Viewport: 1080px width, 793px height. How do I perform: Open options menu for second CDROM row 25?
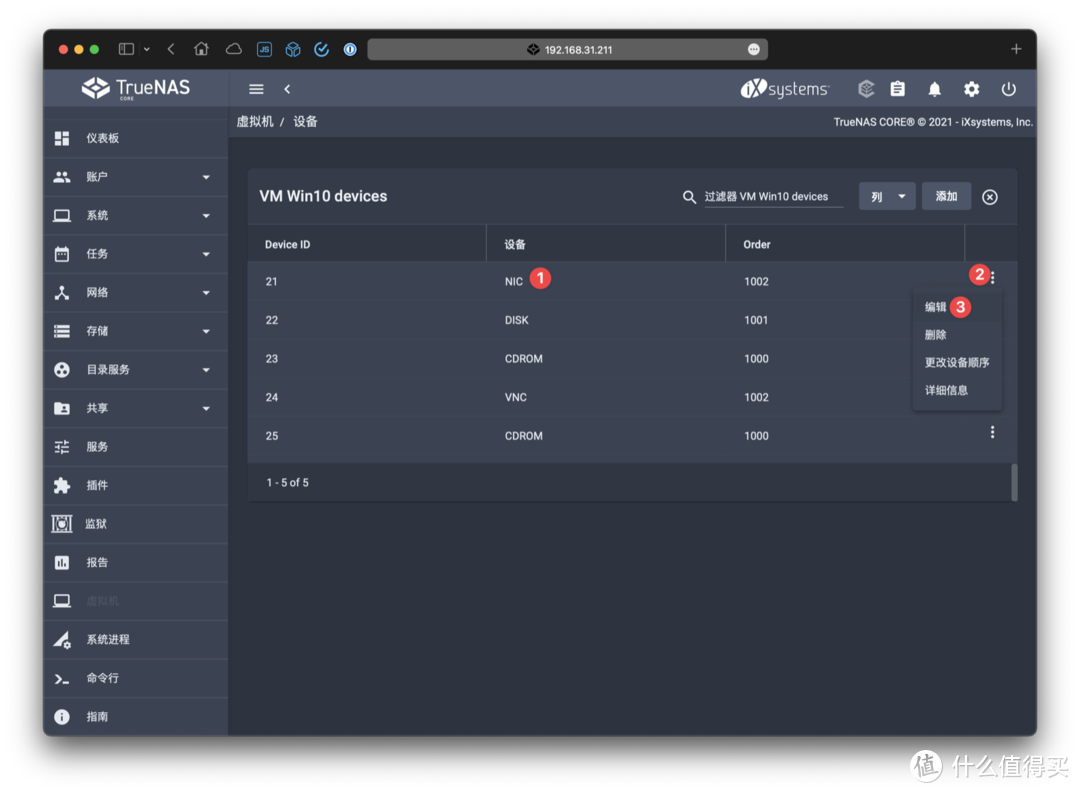tap(993, 432)
